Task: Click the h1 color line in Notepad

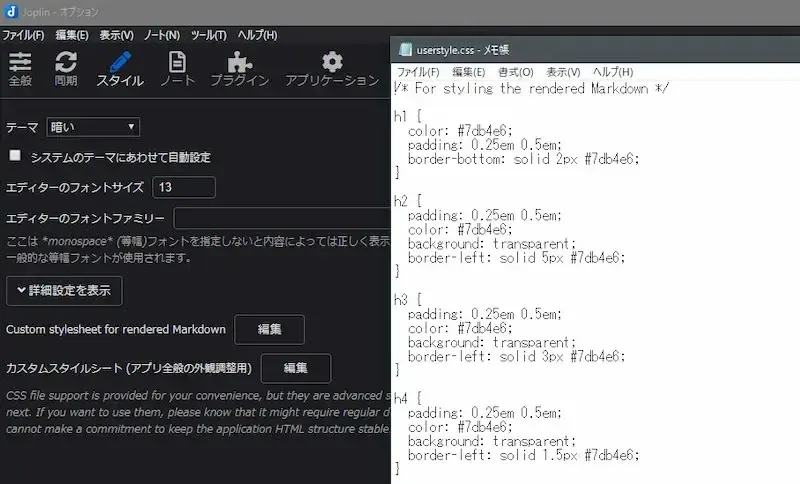Action: (461, 130)
